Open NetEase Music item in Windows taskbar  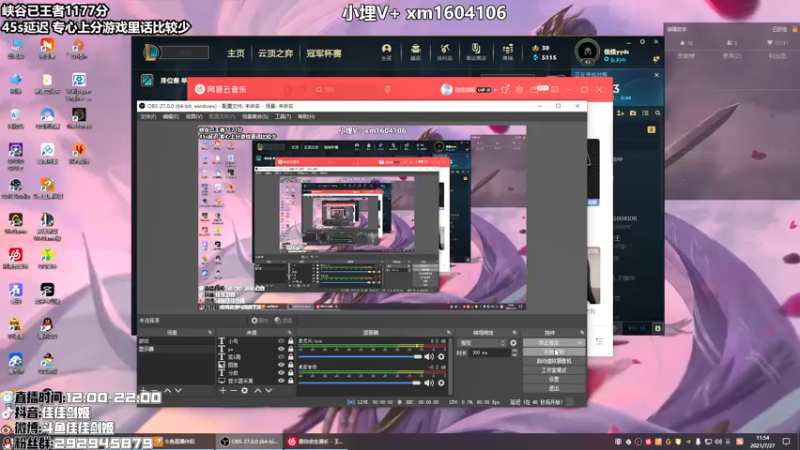click(x=315, y=441)
